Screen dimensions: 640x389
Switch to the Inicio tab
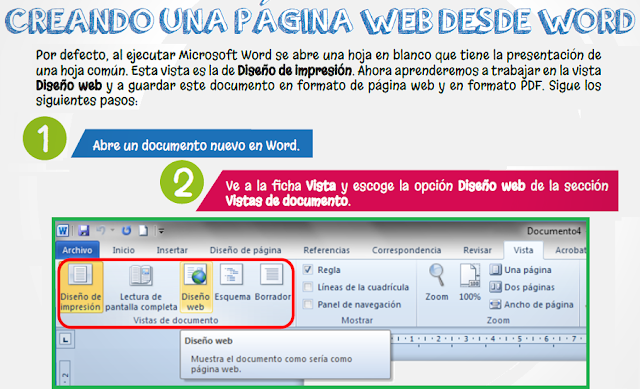coord(123,250)
